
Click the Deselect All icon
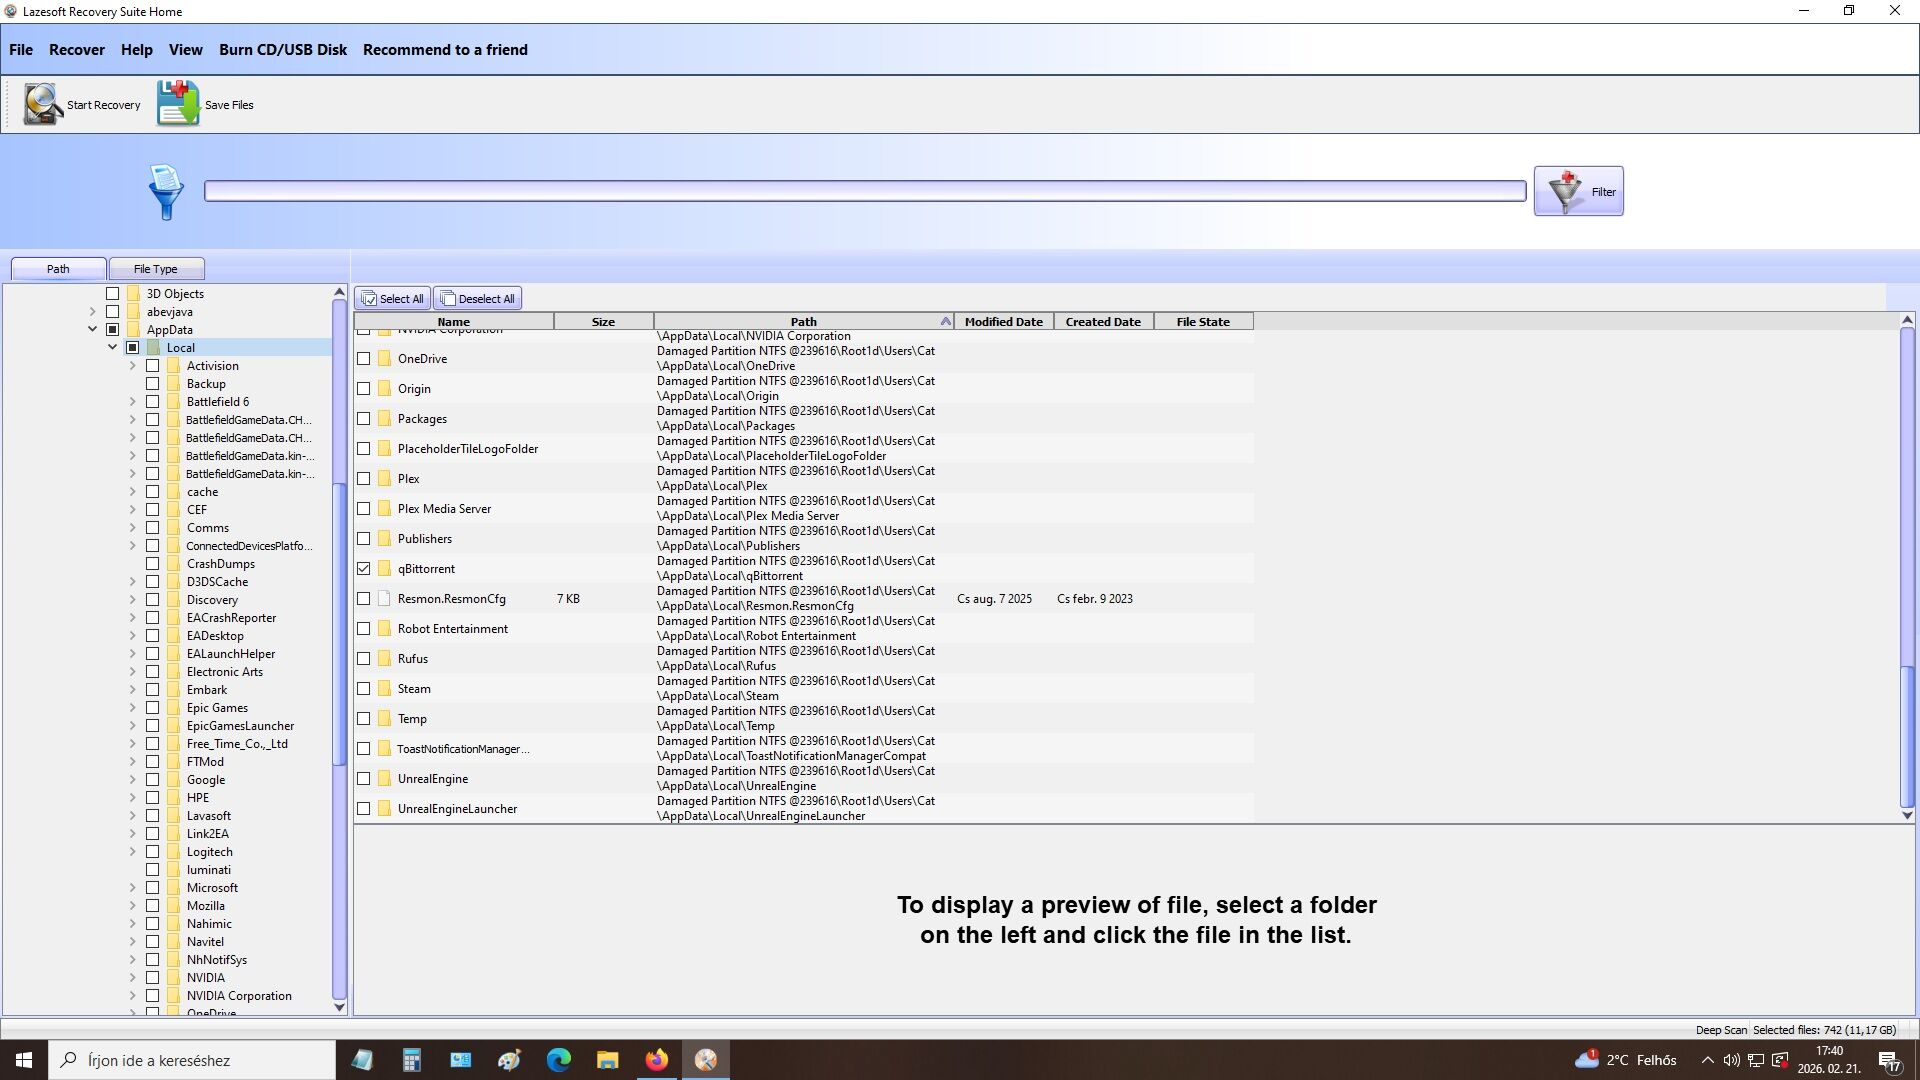tap(448, 299)
